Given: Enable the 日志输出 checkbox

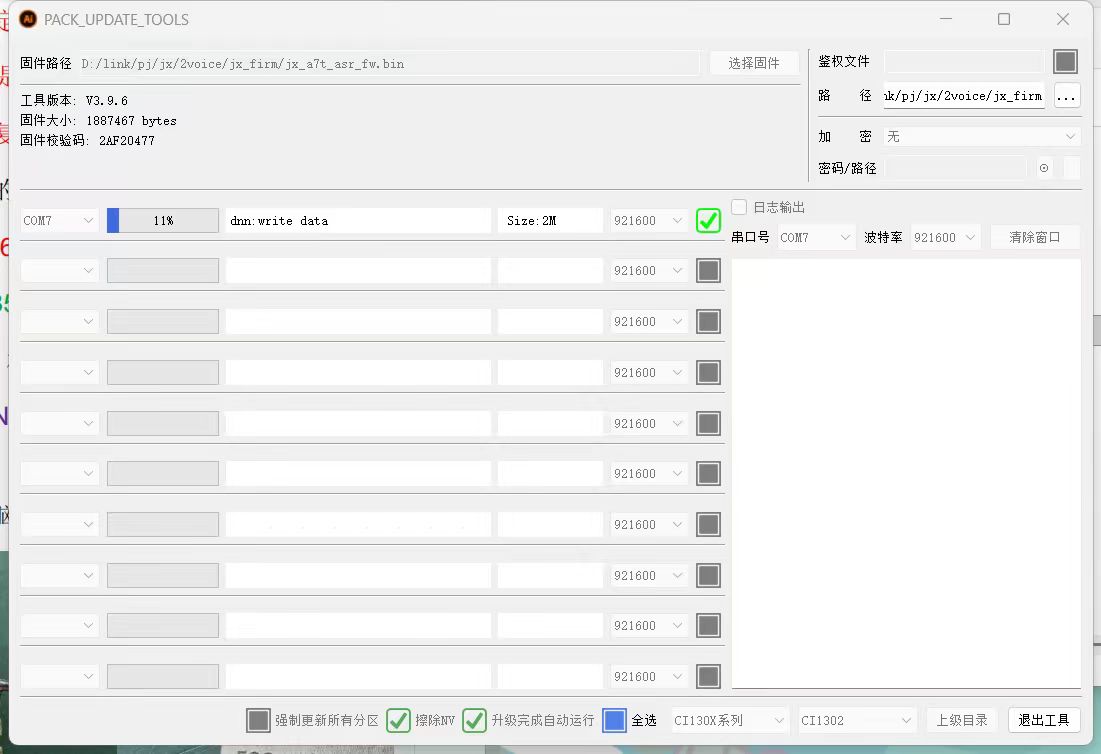Looking at the screenshot, I should 739,207.
